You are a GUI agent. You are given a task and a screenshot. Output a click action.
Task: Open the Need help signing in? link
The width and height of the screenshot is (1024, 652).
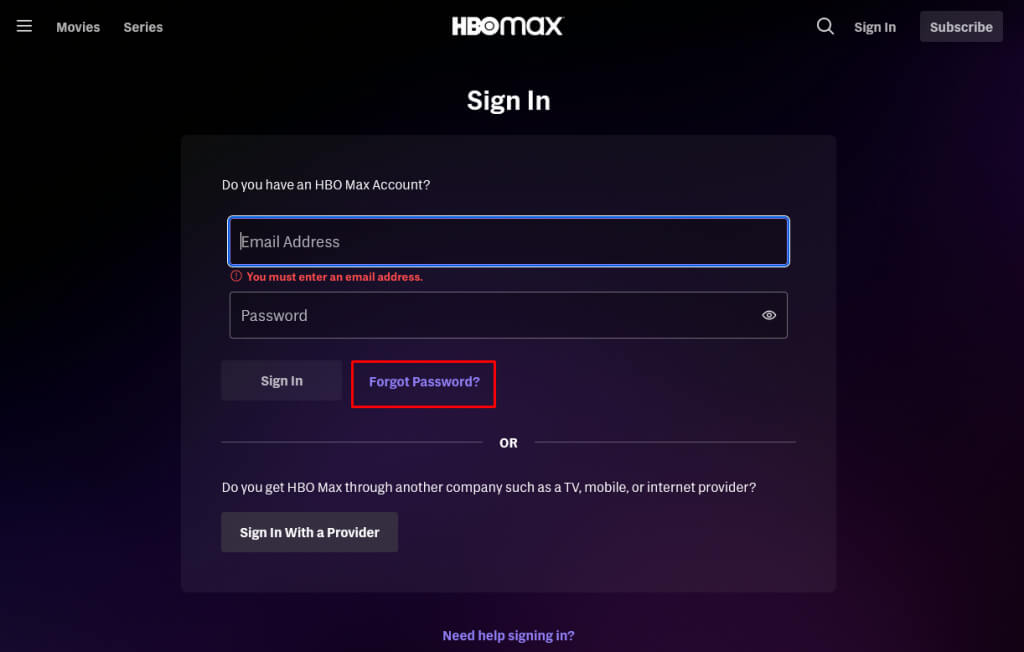coord(508,635)
